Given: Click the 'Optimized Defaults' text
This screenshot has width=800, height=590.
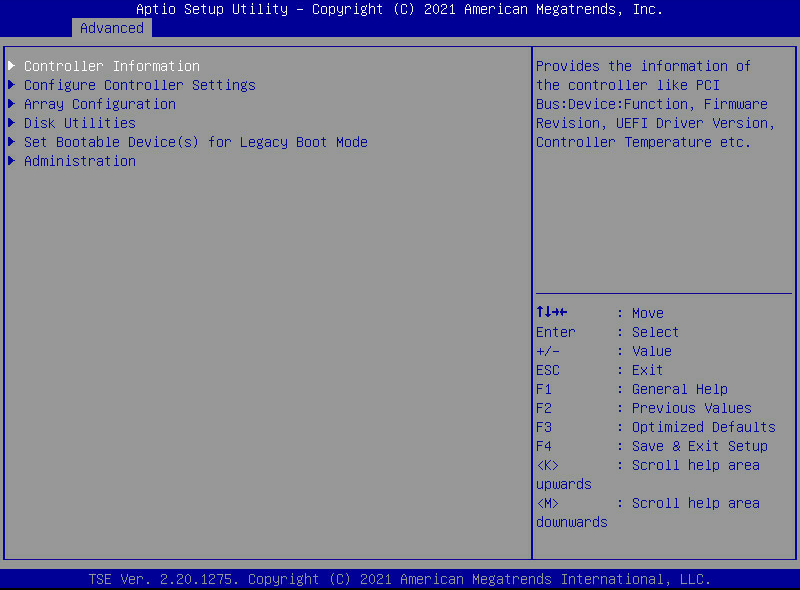Looking at the screenshot, I should click(704, 427).
